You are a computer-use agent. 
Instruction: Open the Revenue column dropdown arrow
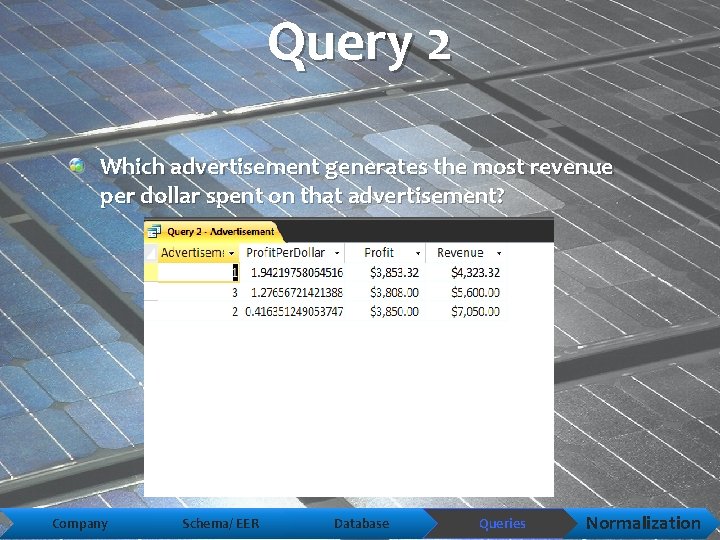pos(499,253)
